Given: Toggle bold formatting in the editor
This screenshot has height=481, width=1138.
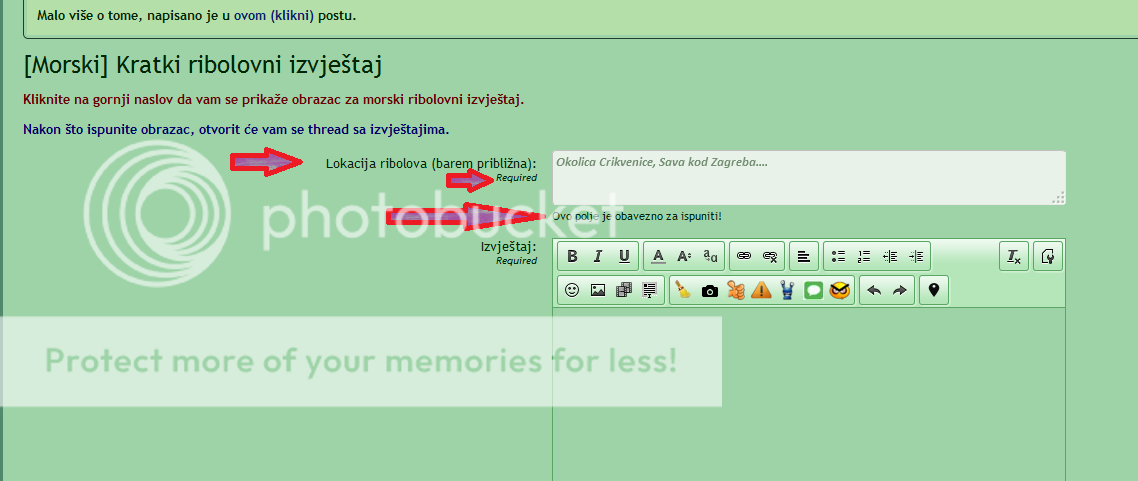Looking at the screenshot, I should pyautogui.click(x=572, y=256).
